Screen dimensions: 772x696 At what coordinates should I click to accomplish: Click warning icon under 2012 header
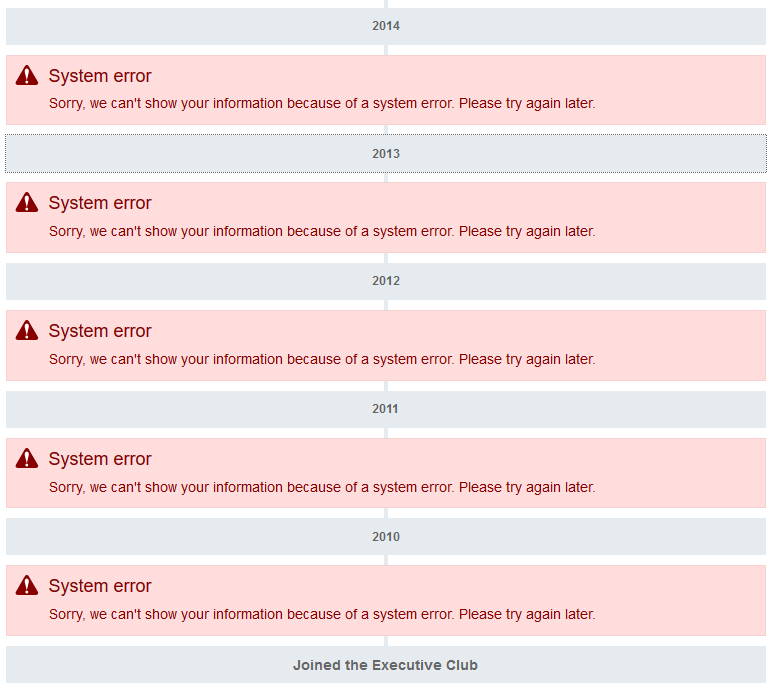[27, 331]
